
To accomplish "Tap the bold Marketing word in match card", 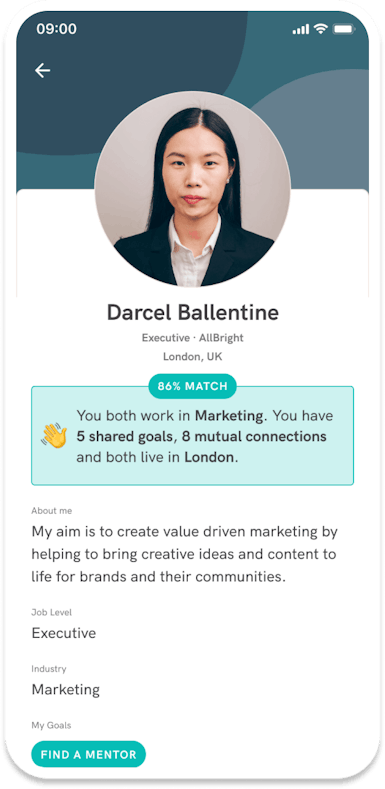I will (229, 416).
